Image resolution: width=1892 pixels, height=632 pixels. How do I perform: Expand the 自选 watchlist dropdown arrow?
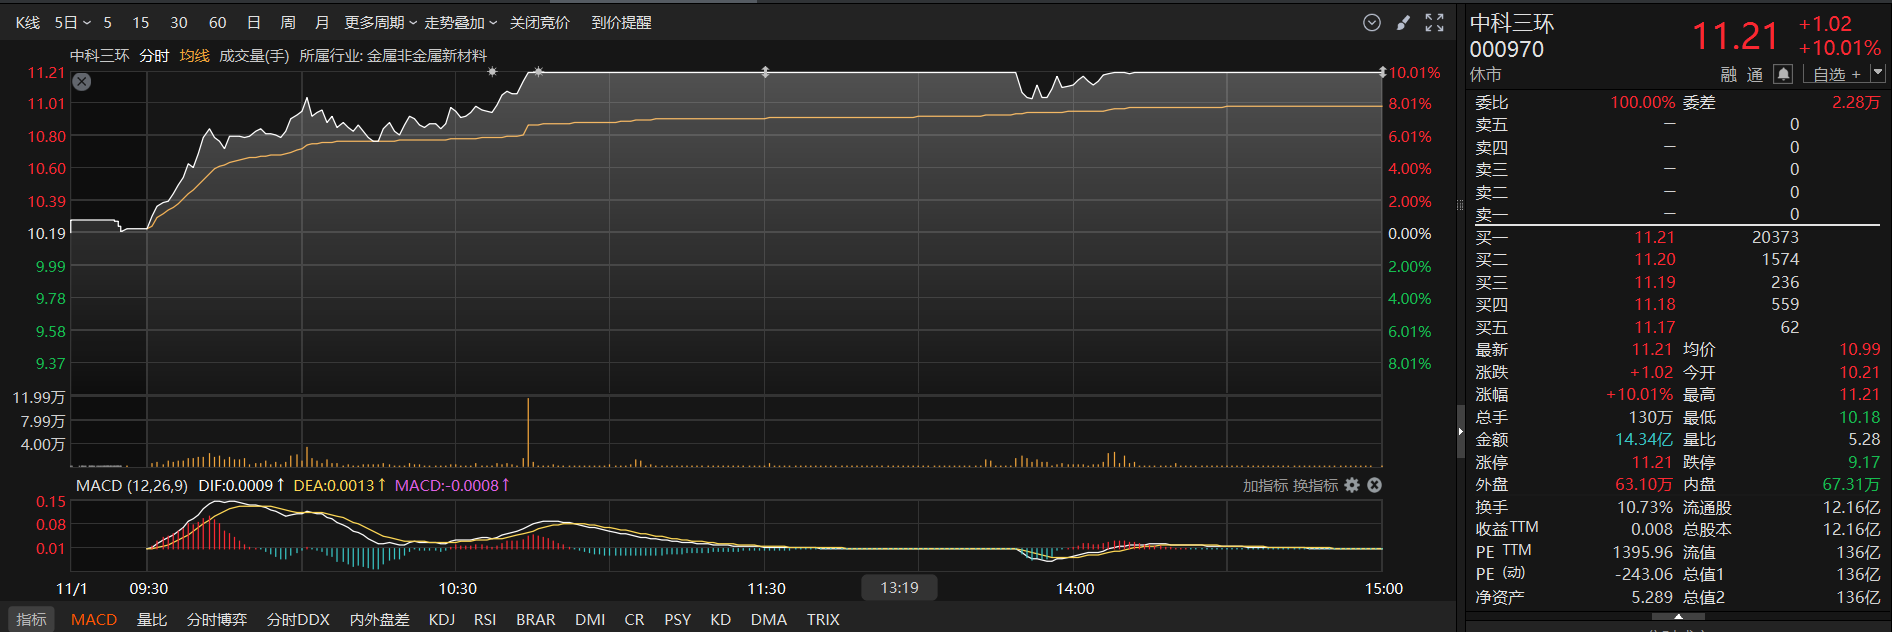tap(1877, 73)
